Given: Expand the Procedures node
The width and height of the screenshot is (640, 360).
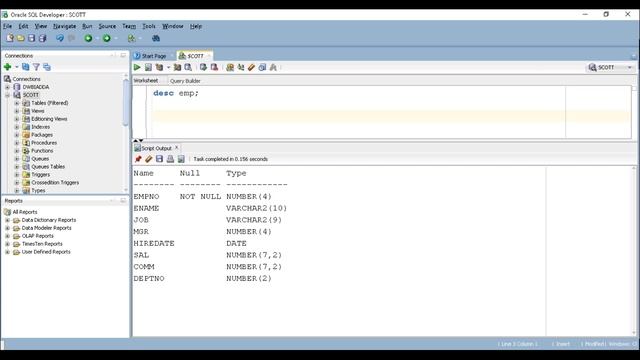Looking at the screenshot, I should 17,143.
